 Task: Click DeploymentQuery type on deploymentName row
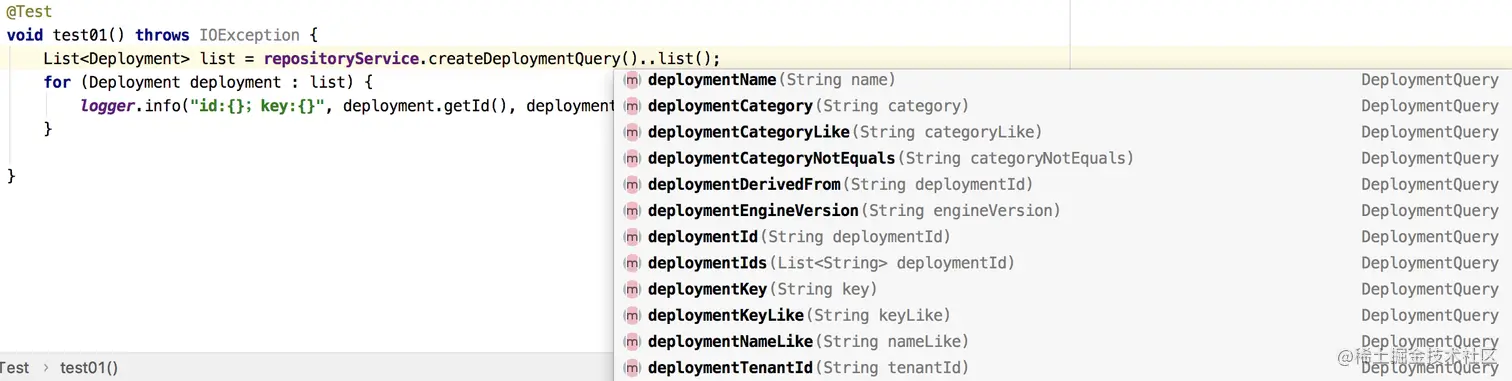(1430, 80)
